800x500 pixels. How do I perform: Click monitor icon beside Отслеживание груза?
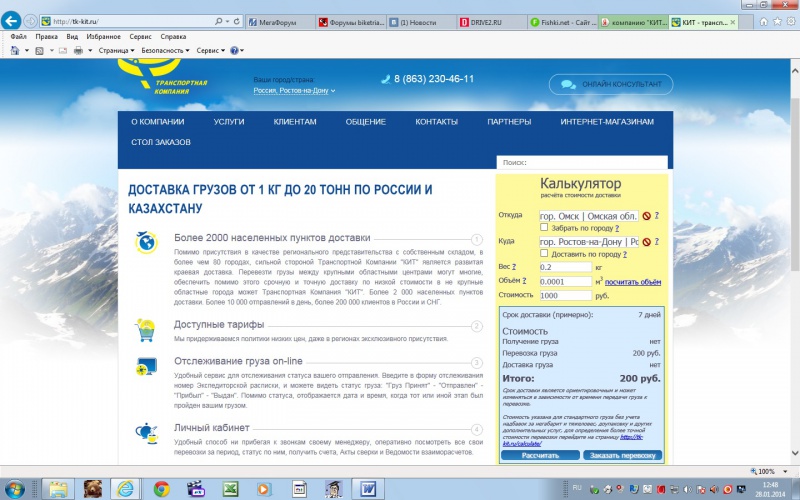(x=146, y=366)
